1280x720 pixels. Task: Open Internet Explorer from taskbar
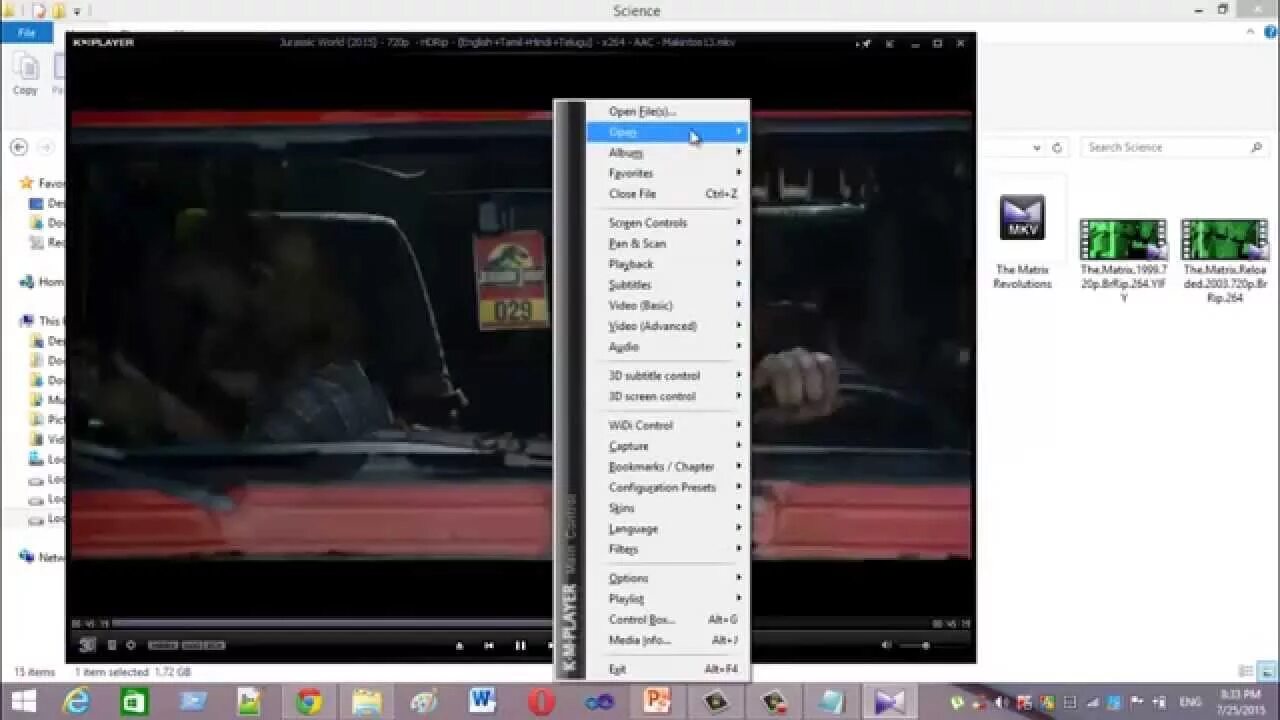pos(77,702)
